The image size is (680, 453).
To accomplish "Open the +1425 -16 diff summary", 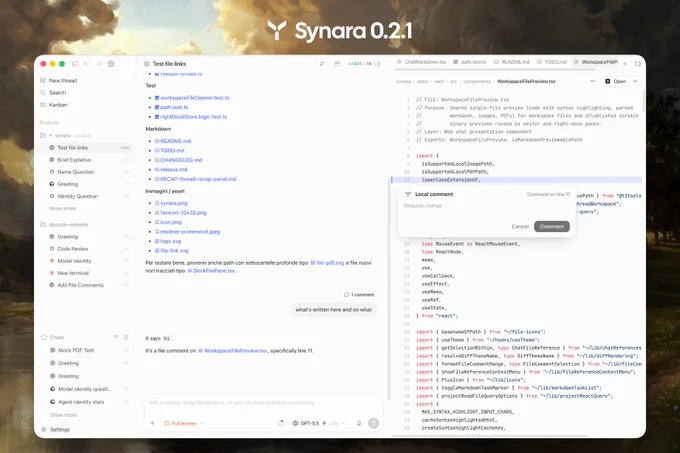I will [x=360, y=64].
